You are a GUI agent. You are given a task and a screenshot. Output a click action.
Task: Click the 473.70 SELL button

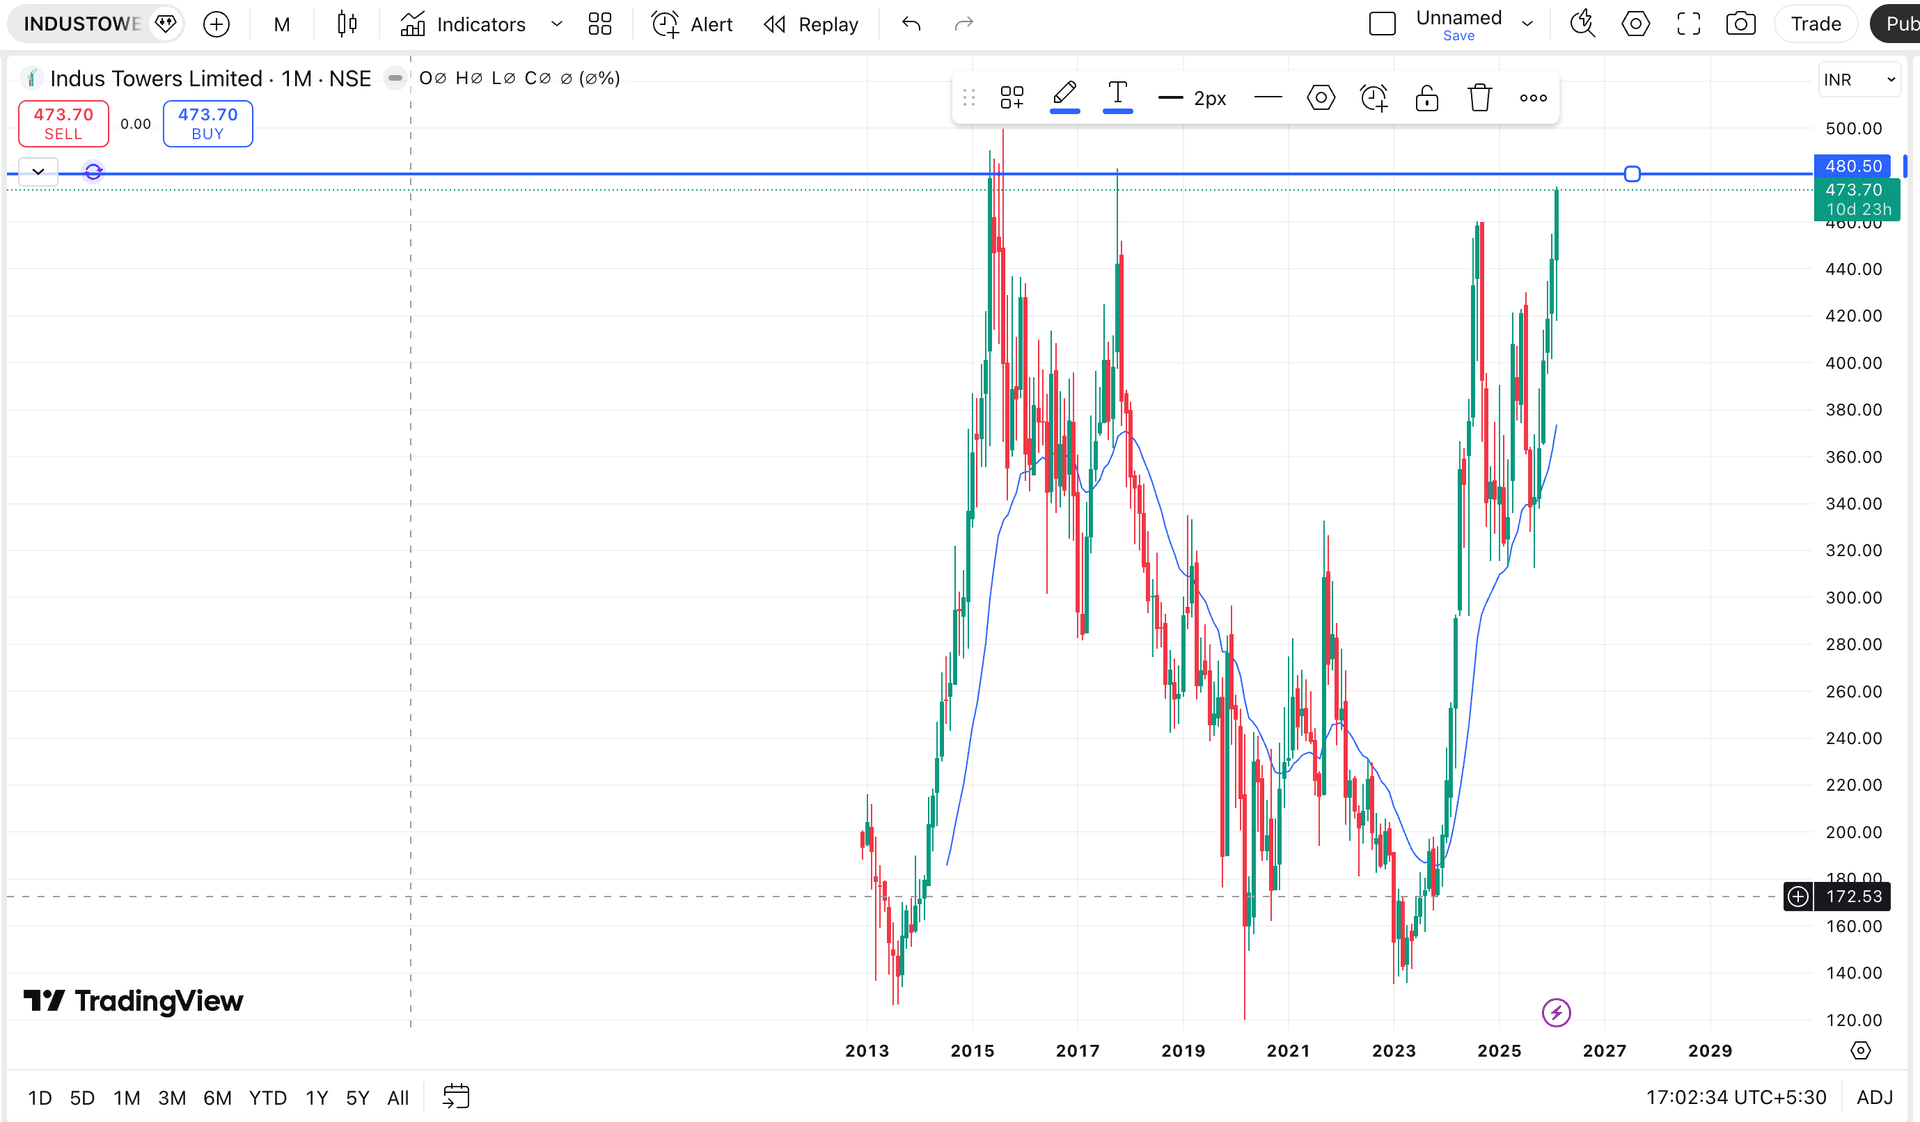pos(63,123)
